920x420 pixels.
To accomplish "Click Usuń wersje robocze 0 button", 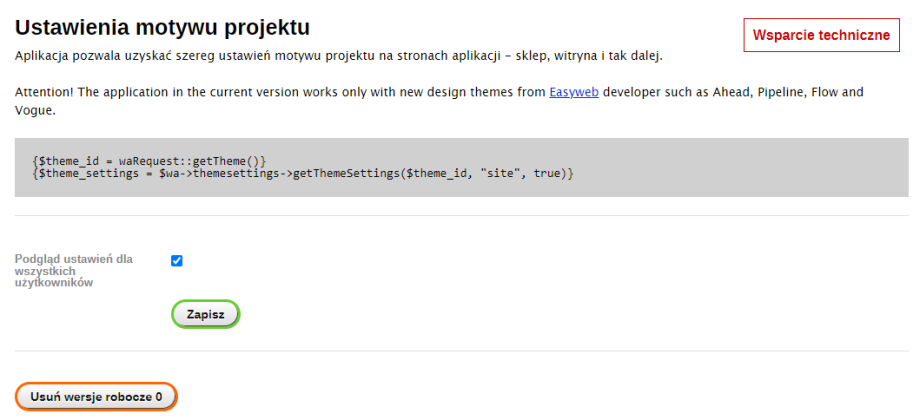I will point(96,397).
